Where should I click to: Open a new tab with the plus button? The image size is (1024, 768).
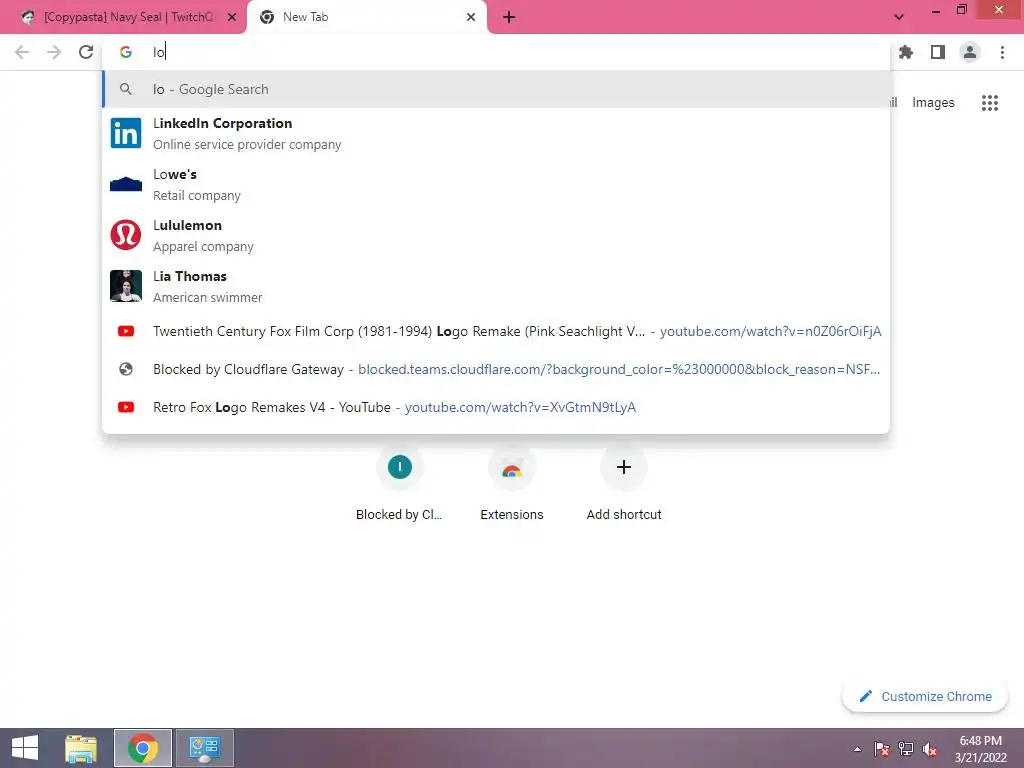(509, 18)
